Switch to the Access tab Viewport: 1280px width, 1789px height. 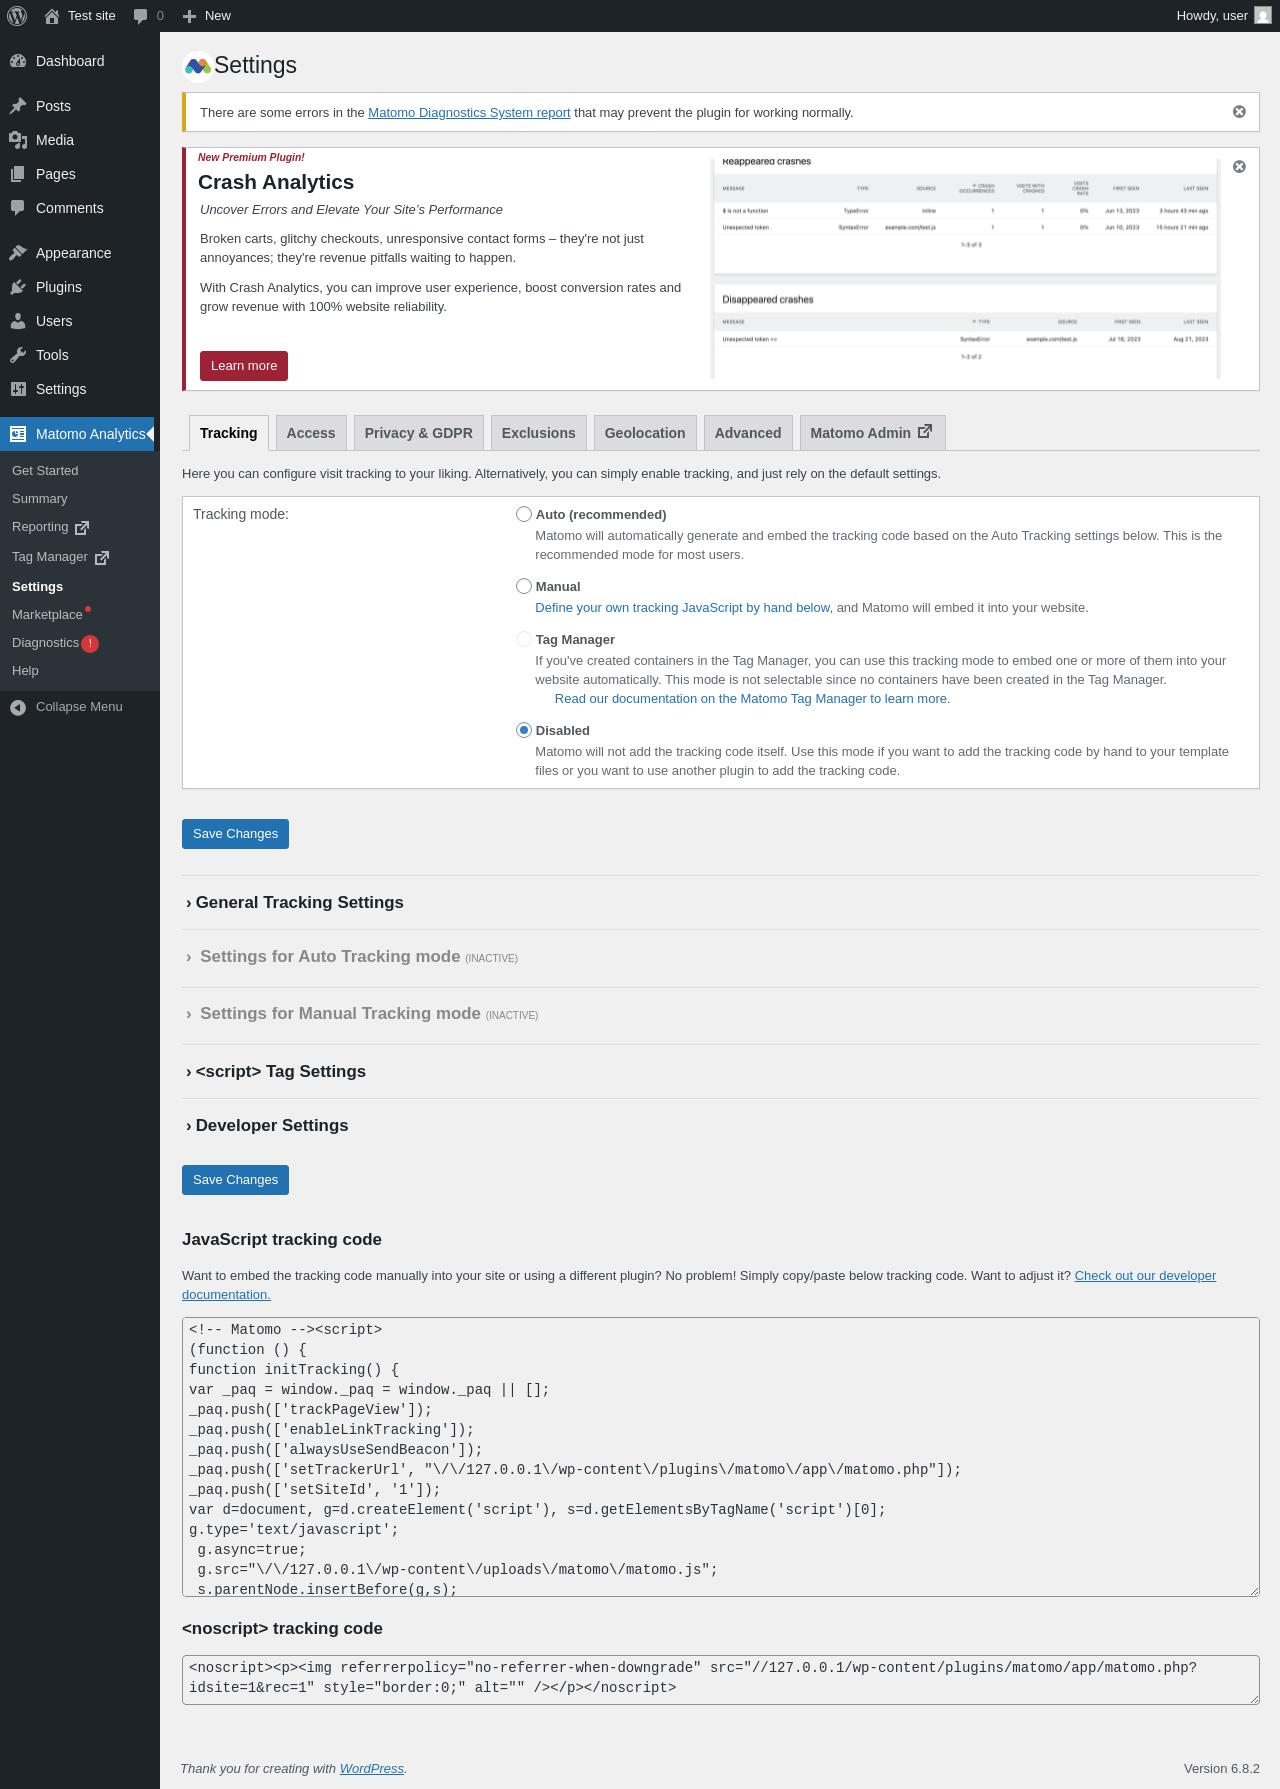[311, 433]
